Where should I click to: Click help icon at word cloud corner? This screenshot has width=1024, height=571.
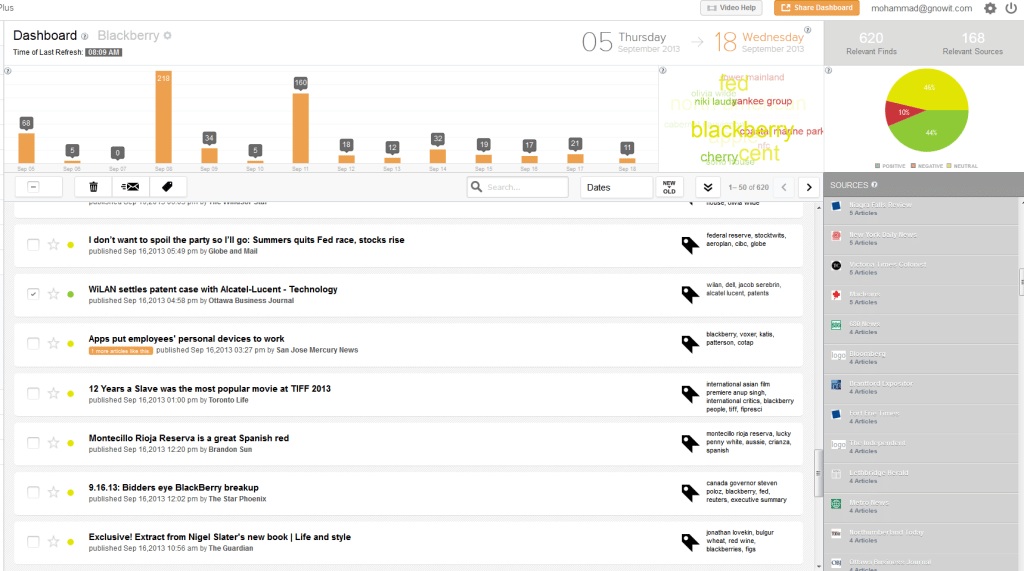tap(663, 71)
